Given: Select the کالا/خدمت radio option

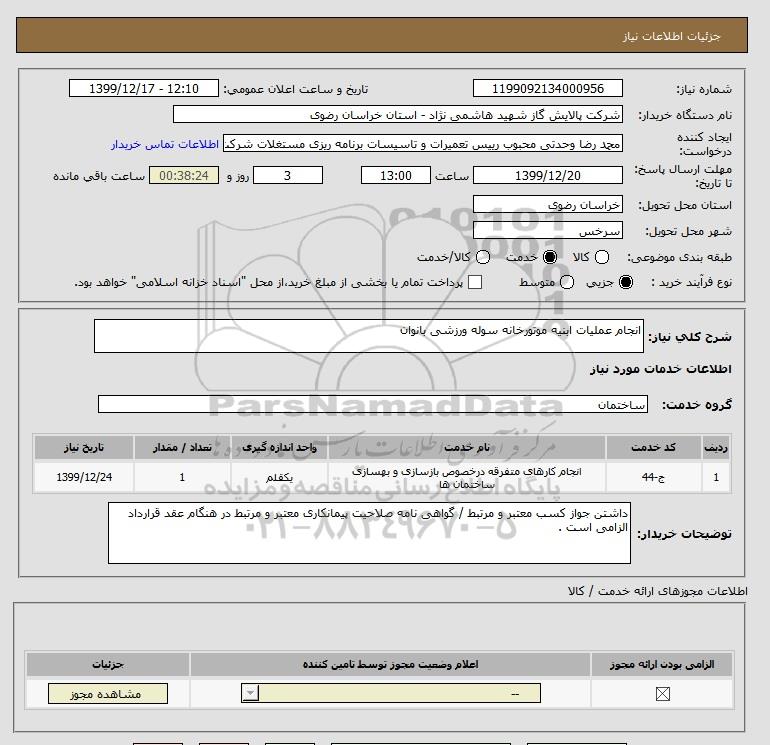Looking at the screenshot, I should click(x=483, y=257).
